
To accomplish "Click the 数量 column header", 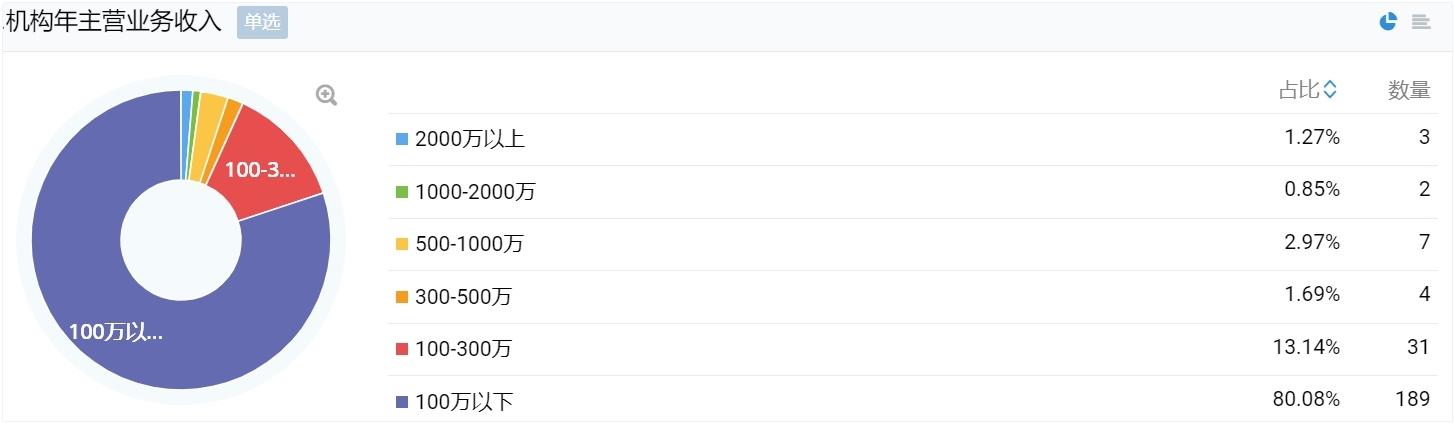I will pos(1409,90).
